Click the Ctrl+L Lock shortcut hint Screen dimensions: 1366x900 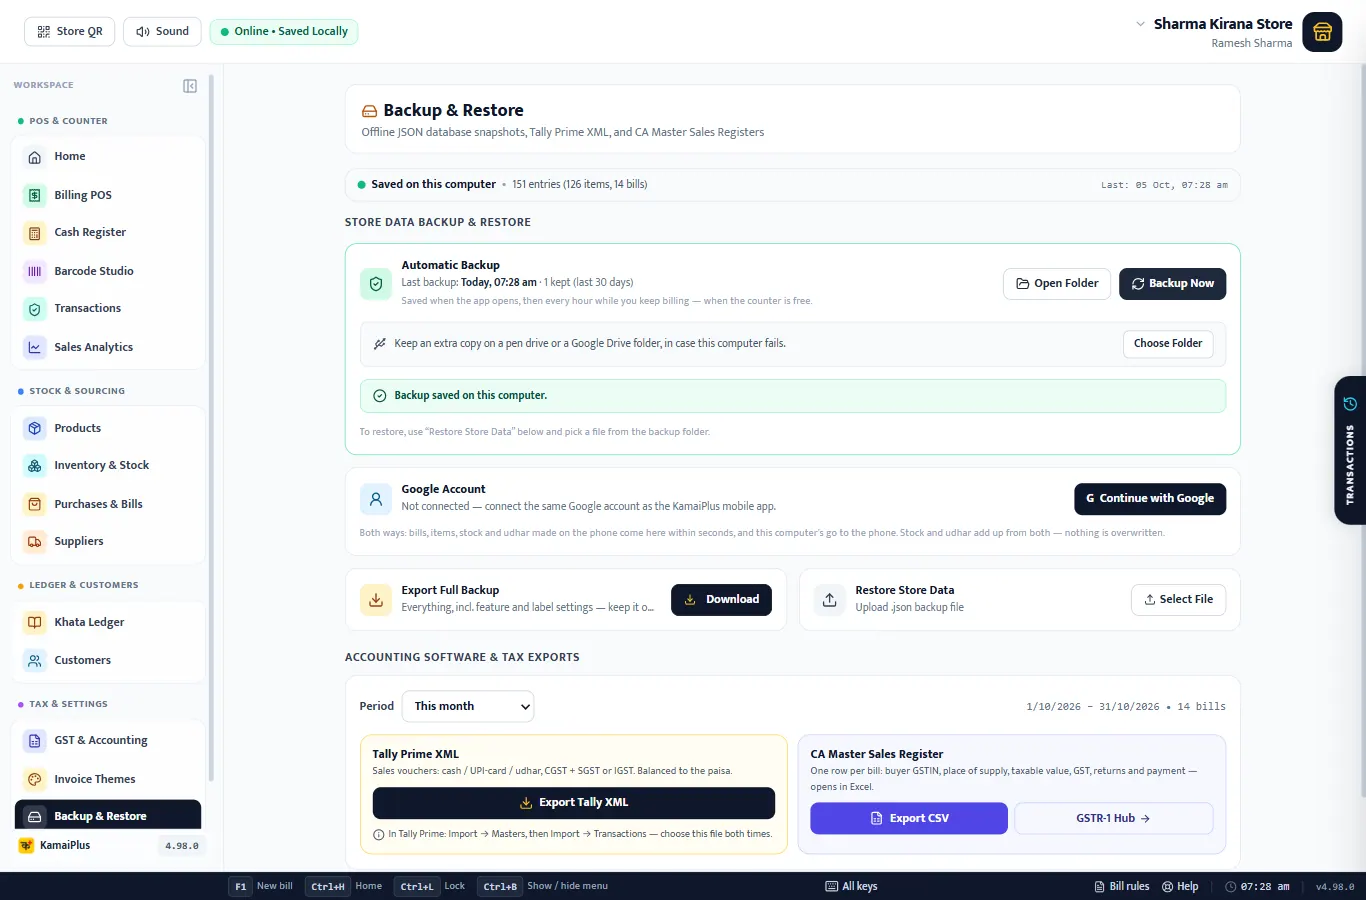[x=430, y=886]
